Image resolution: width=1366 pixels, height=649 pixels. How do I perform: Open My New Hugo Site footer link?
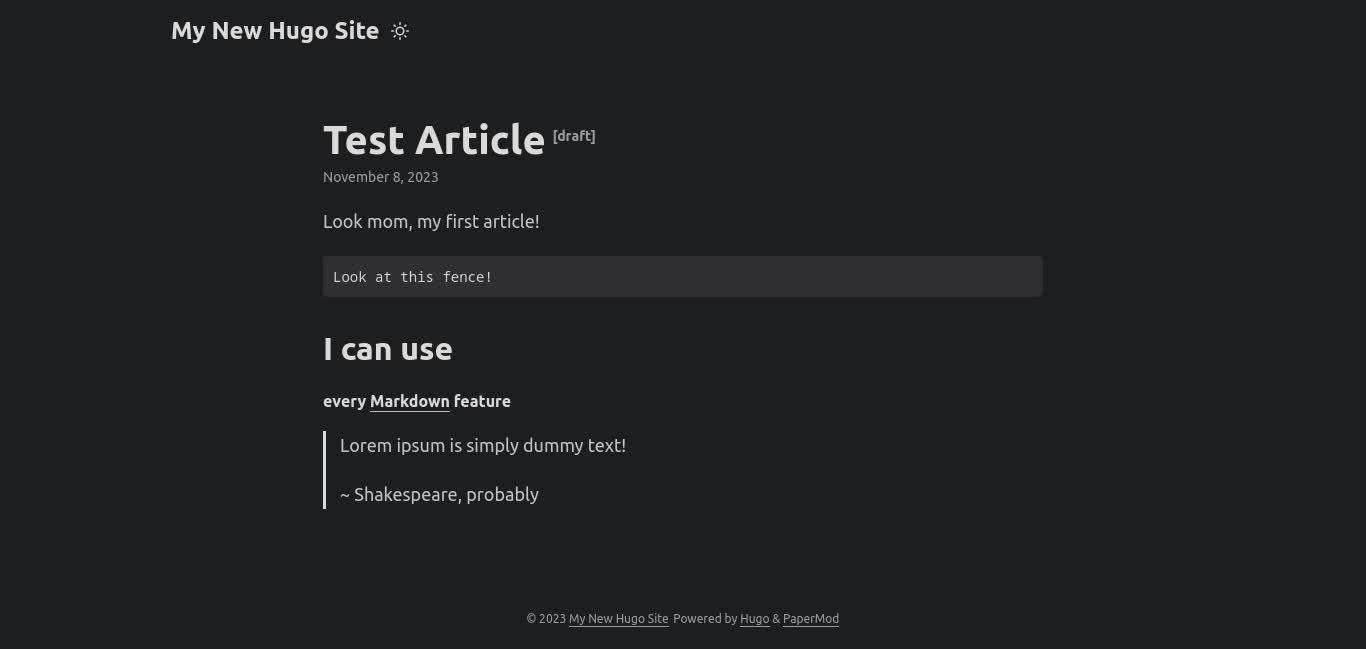[x=618, y=618]
